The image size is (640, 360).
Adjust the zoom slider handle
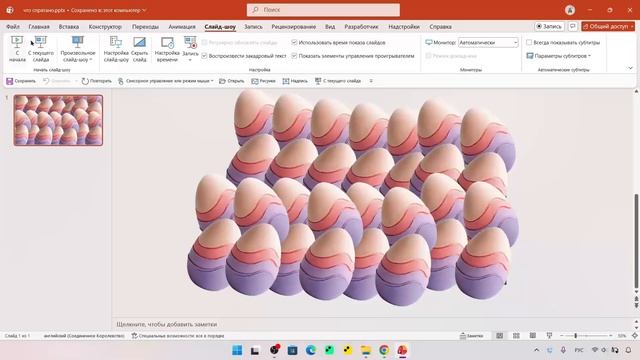576,336
